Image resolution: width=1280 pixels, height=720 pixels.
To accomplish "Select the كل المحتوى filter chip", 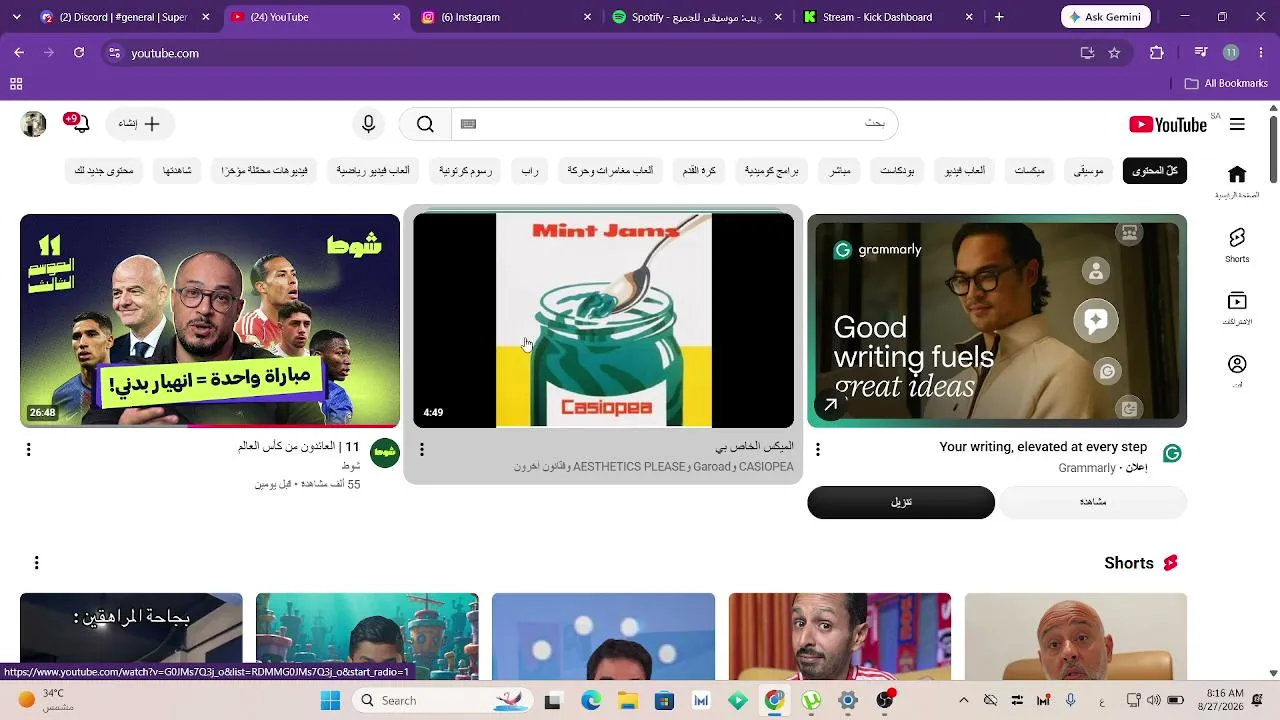I will tap(1155, 171).
